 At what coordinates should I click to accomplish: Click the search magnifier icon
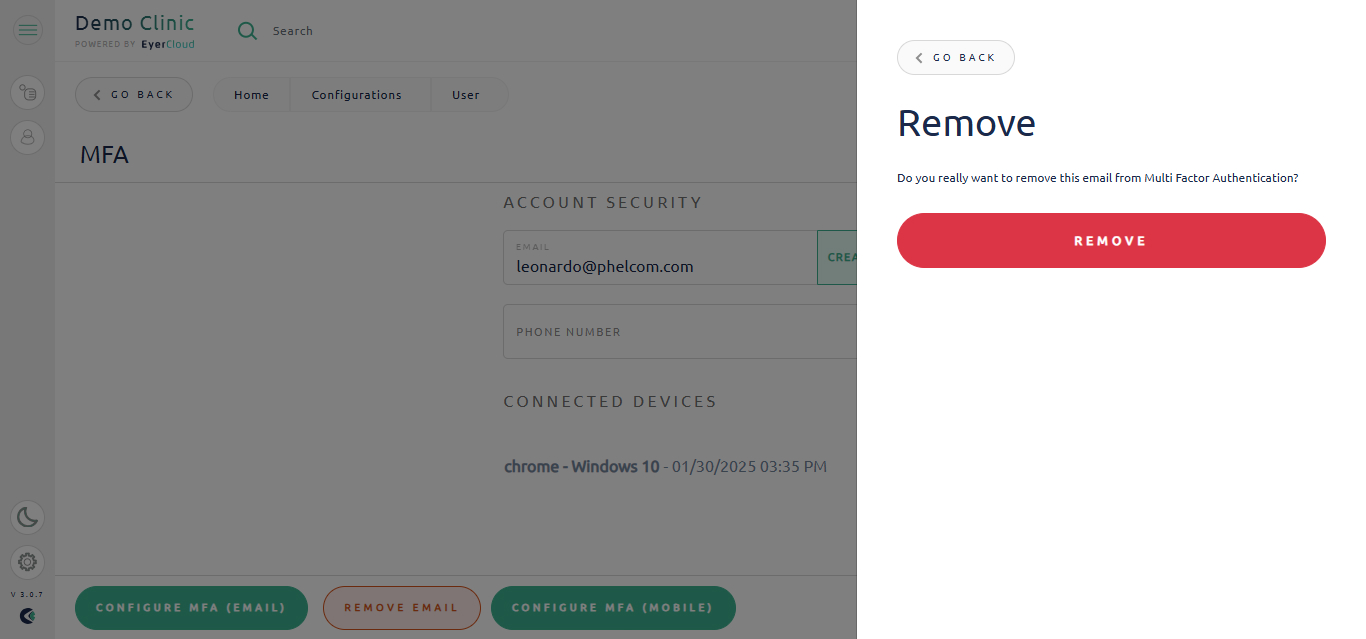[247, 31]
